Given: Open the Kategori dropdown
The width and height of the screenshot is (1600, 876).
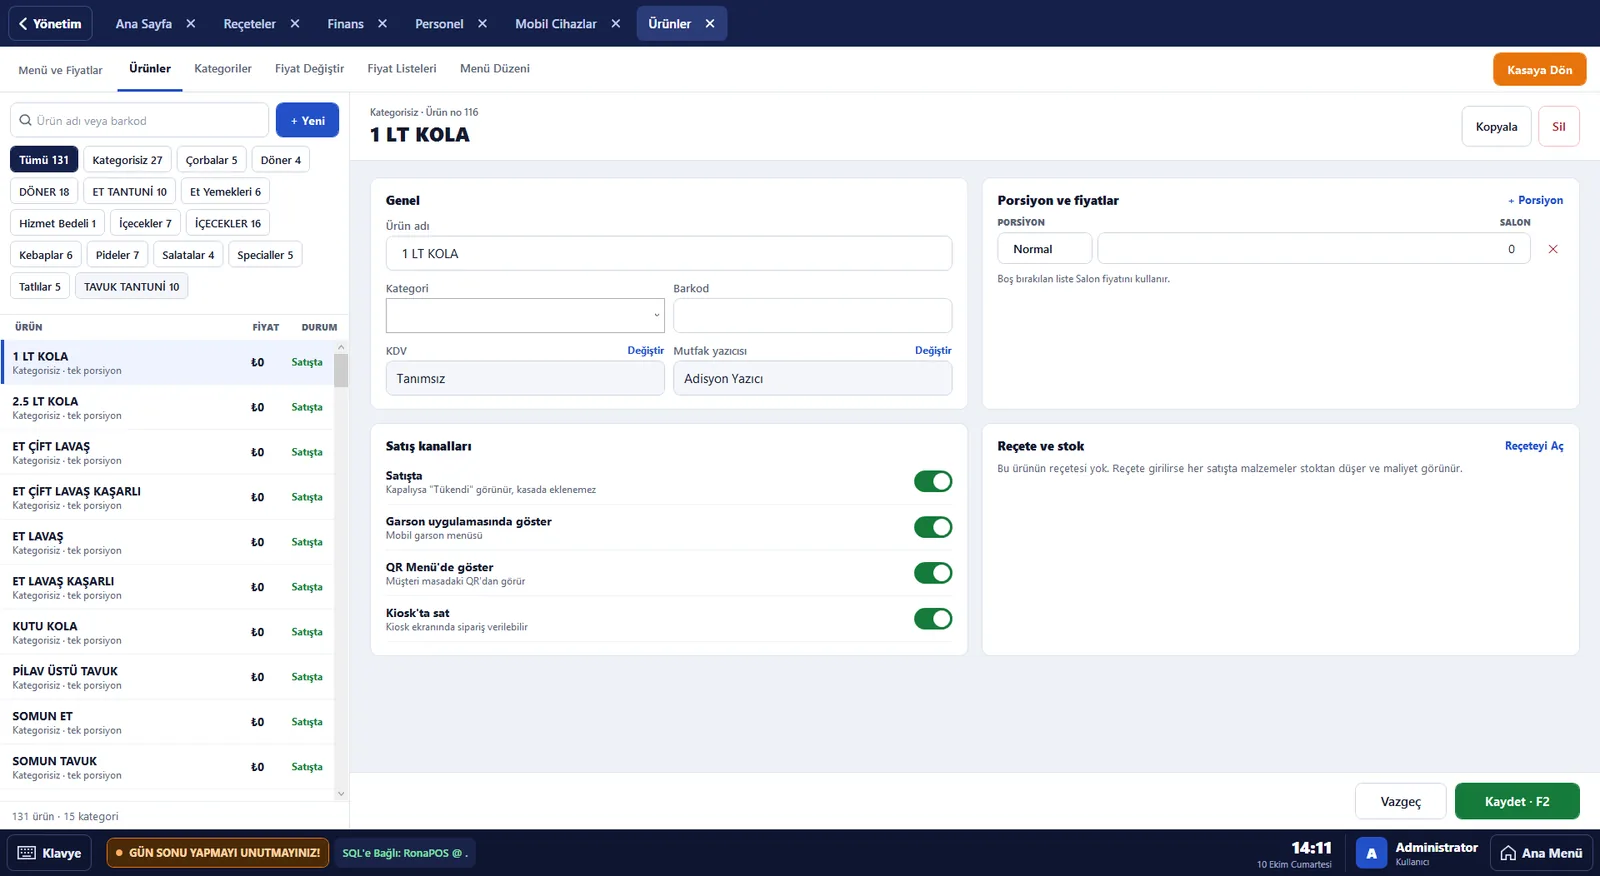Looking at the screenshot, I should tap(525, 315).
